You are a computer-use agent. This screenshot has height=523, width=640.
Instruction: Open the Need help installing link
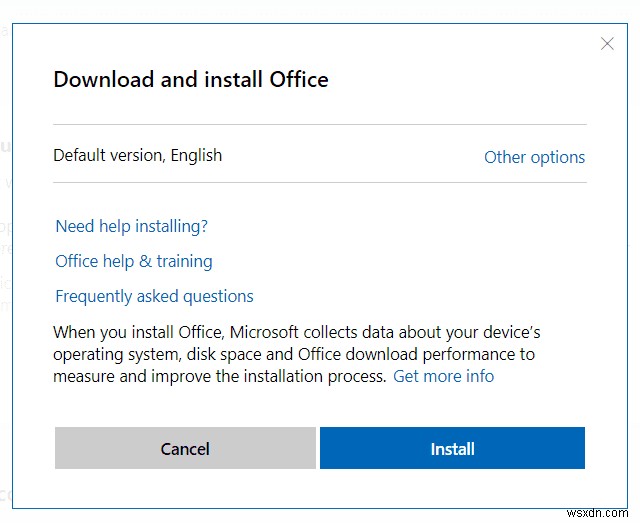coord(132,226)
